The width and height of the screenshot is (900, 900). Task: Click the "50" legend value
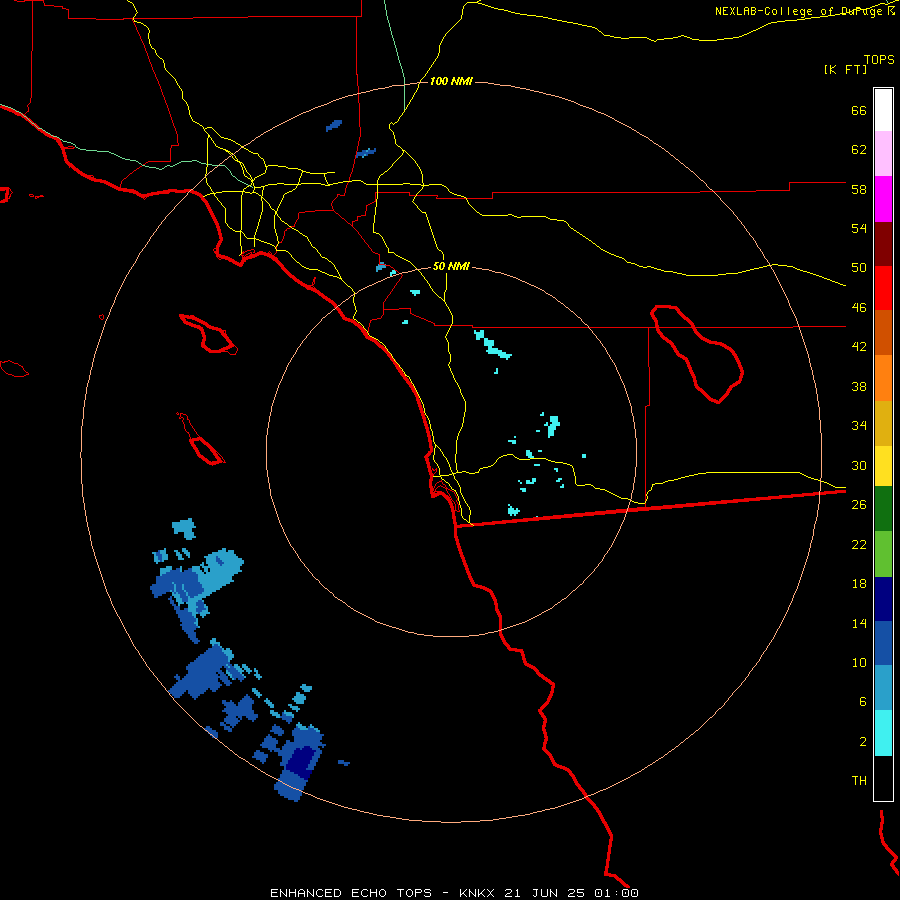tap(859, 268)
